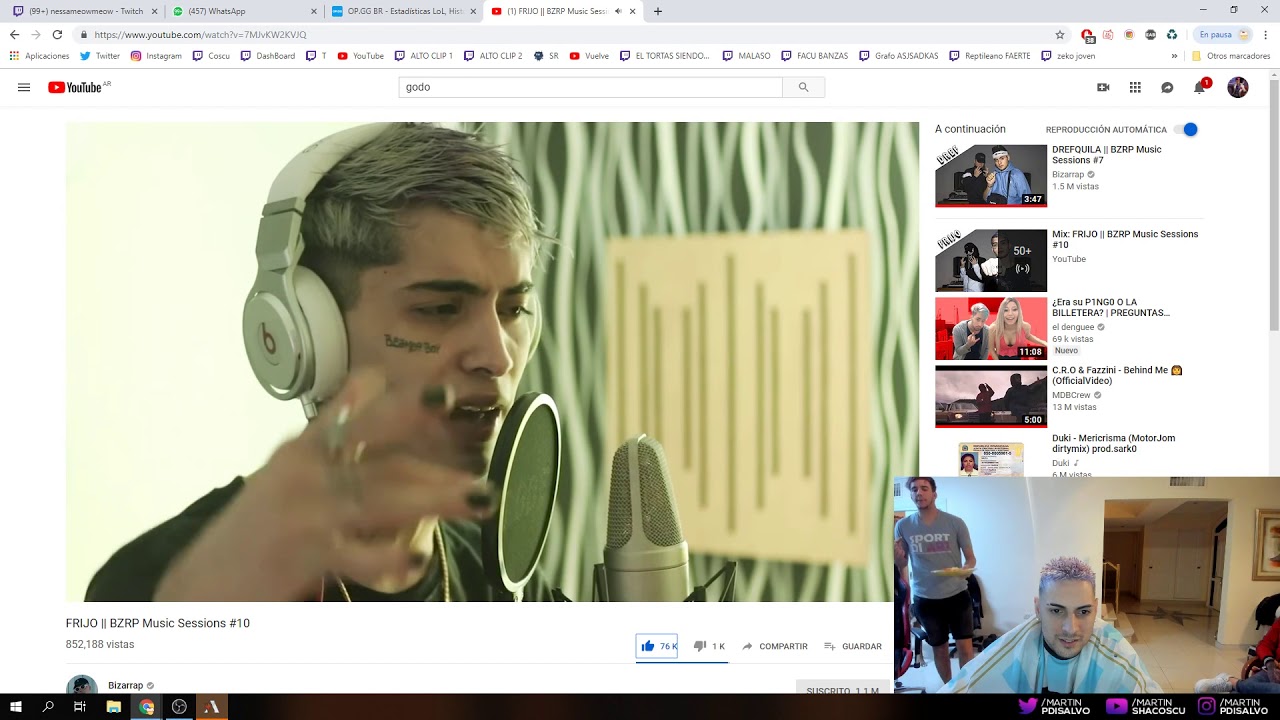Open the Reptileano FAERTE bookmark
Viewport: 1280px width, 720px height.
point(989,56)
